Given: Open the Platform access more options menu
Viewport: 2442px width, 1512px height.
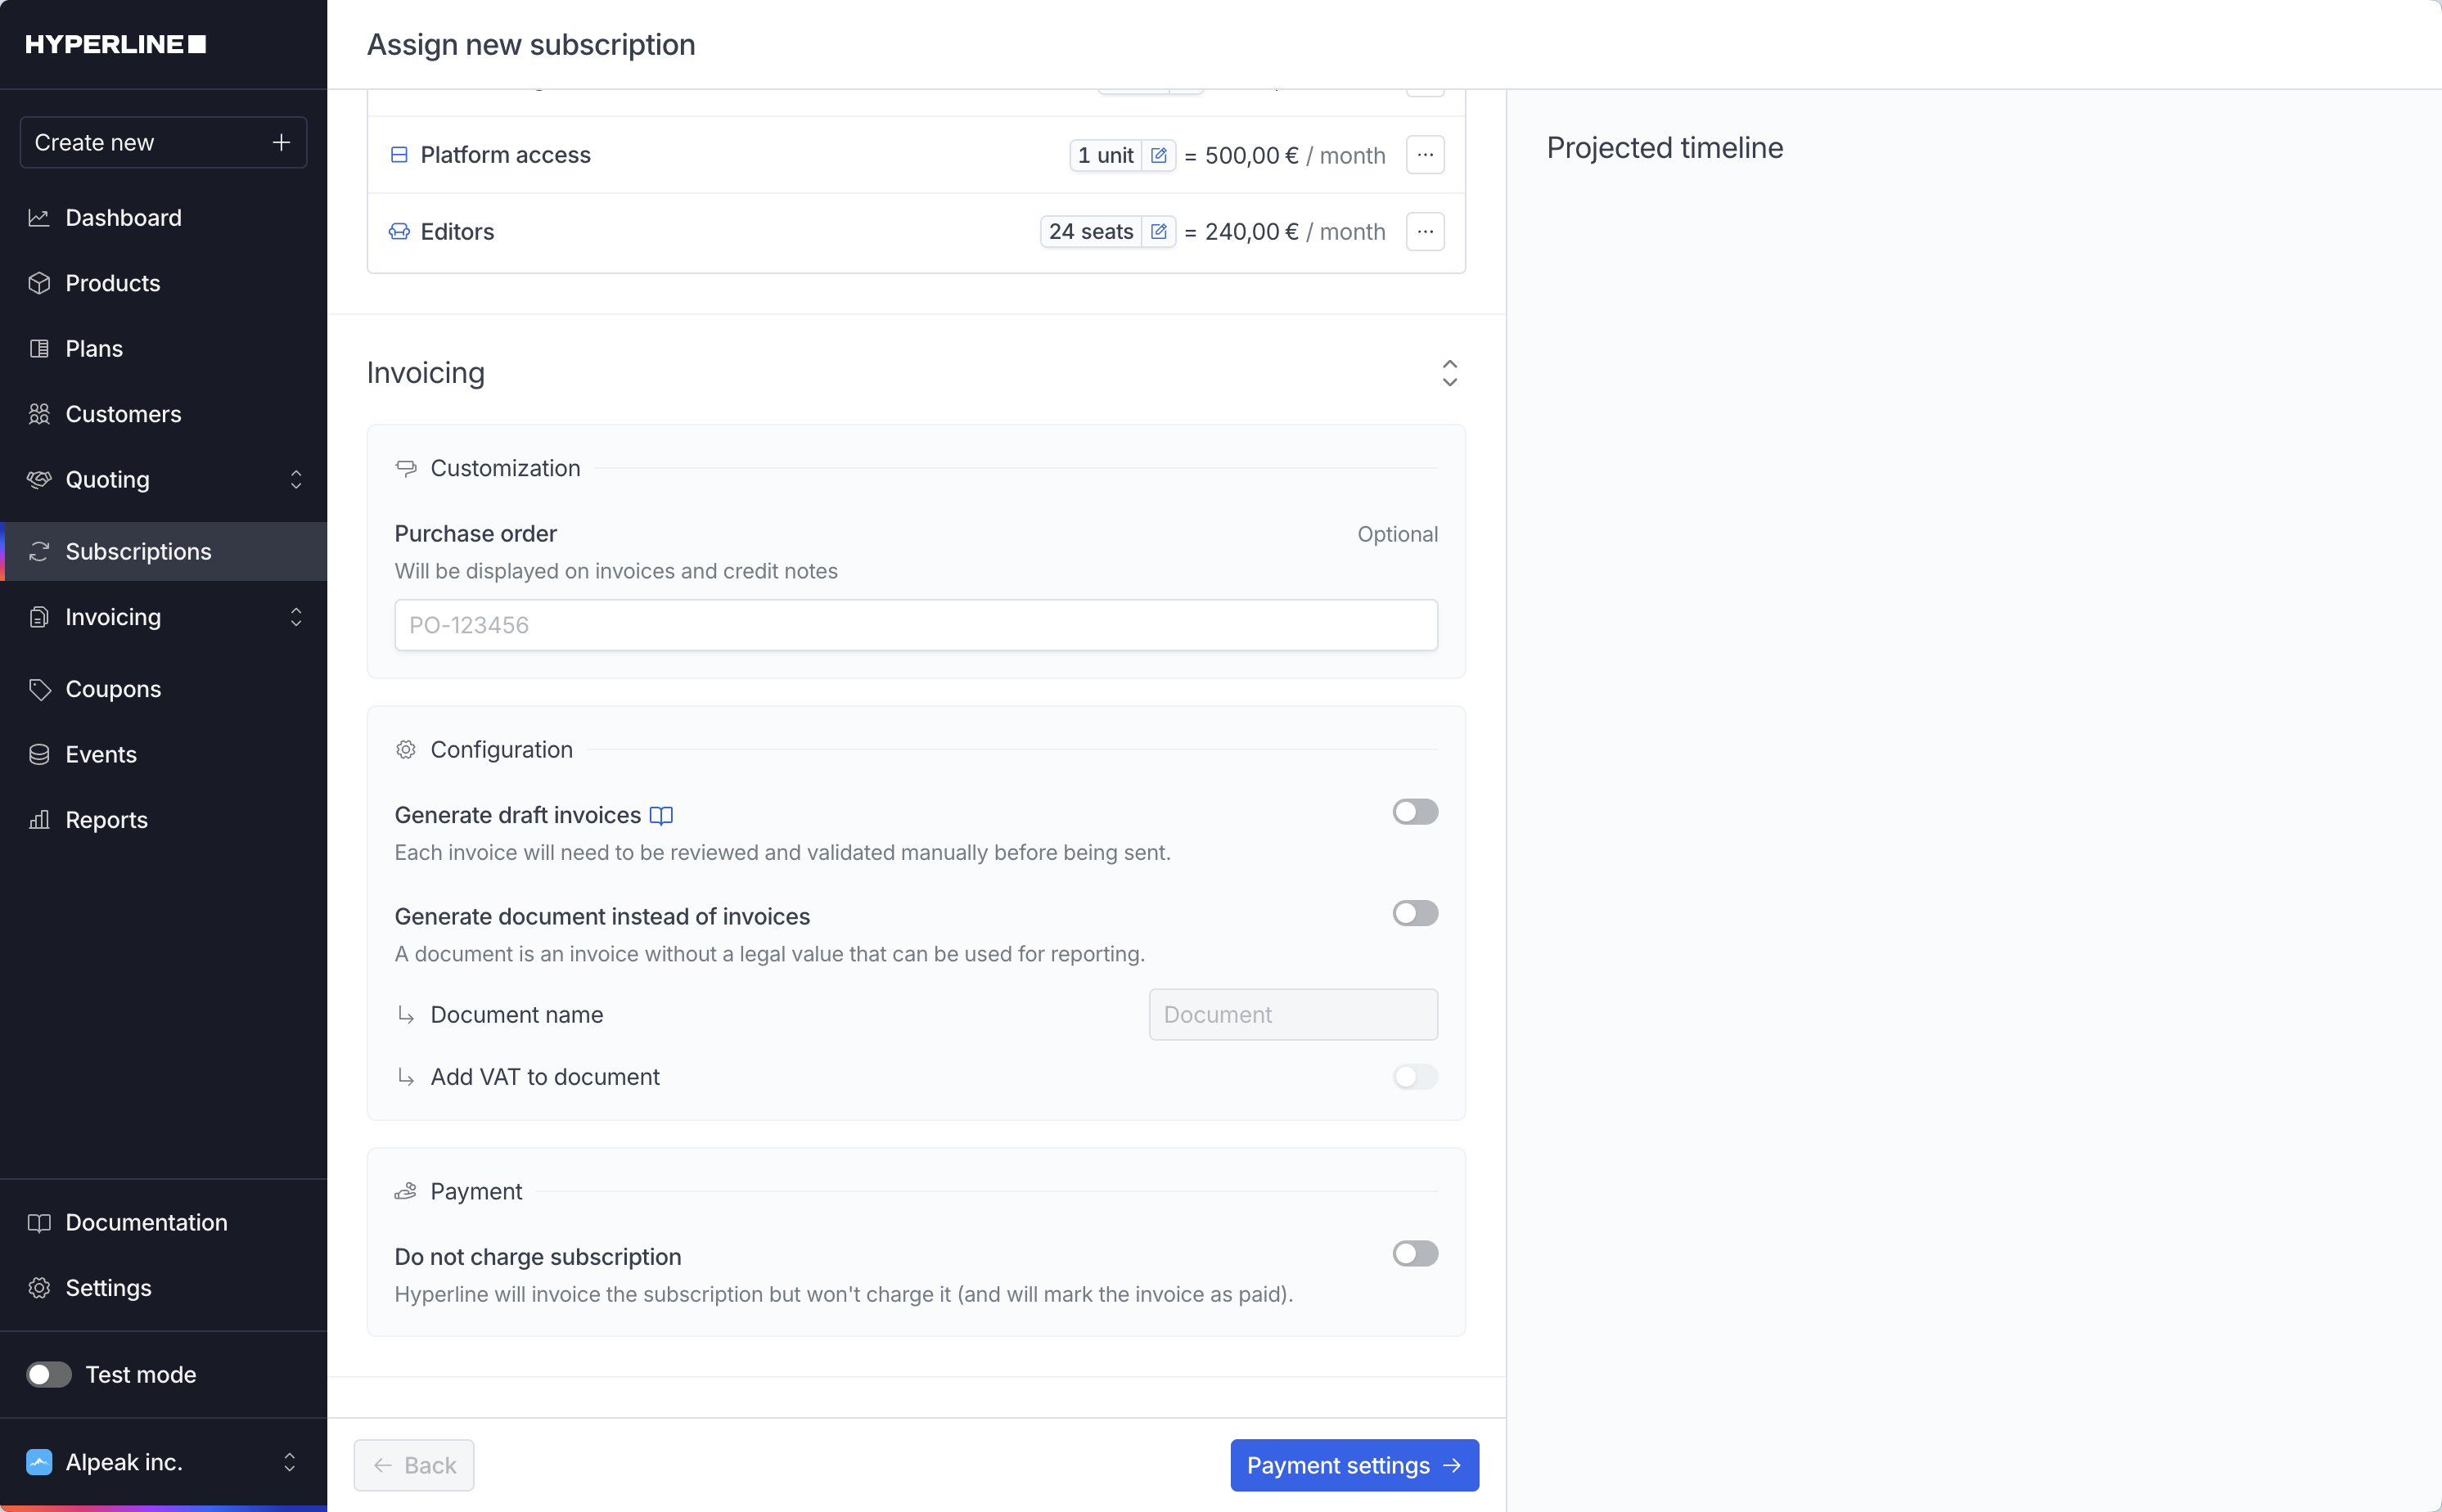Looking at the screenshot, I should [x=1424, y=155].
